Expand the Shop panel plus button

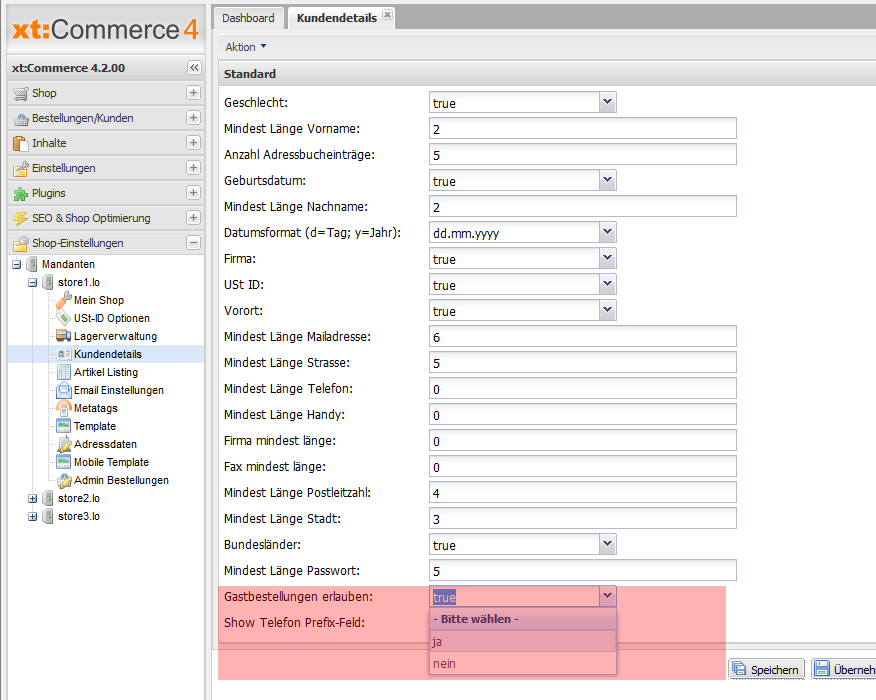[x=193, y=93]
